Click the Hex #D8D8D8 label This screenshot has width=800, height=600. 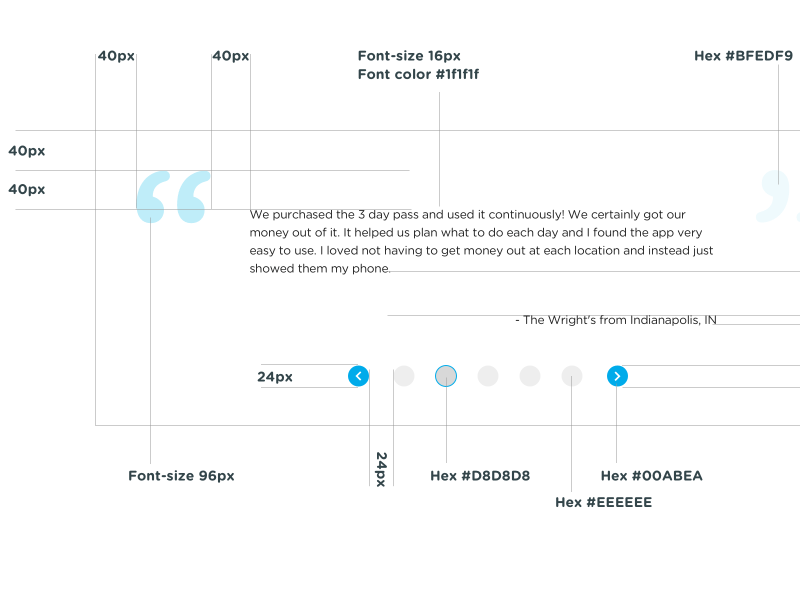pyautogui.click(x=480, y=476)
